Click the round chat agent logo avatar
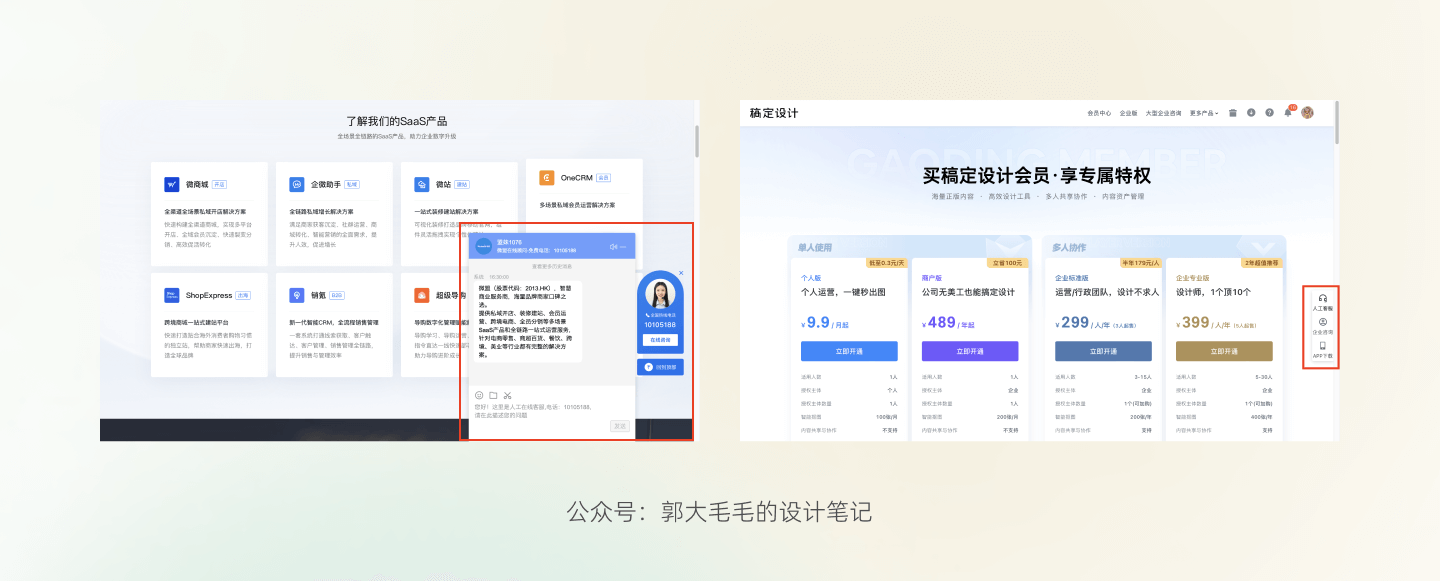Viewport: 1440px width, 581px height. pyautogui.click(x=484, y=246)
